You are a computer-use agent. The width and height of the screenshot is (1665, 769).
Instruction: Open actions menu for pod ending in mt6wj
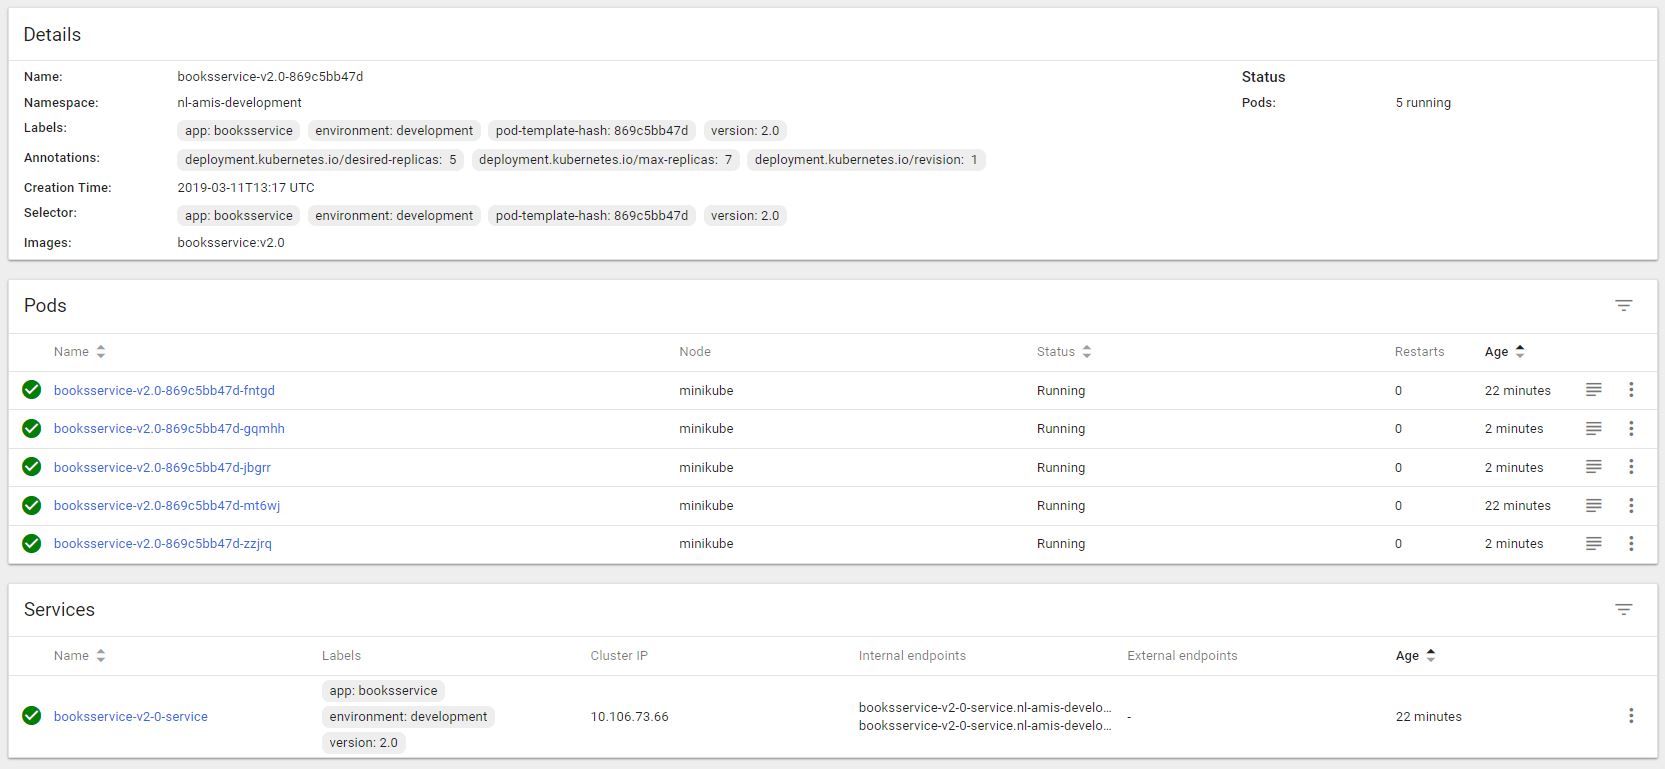[x=1630, y=506]
